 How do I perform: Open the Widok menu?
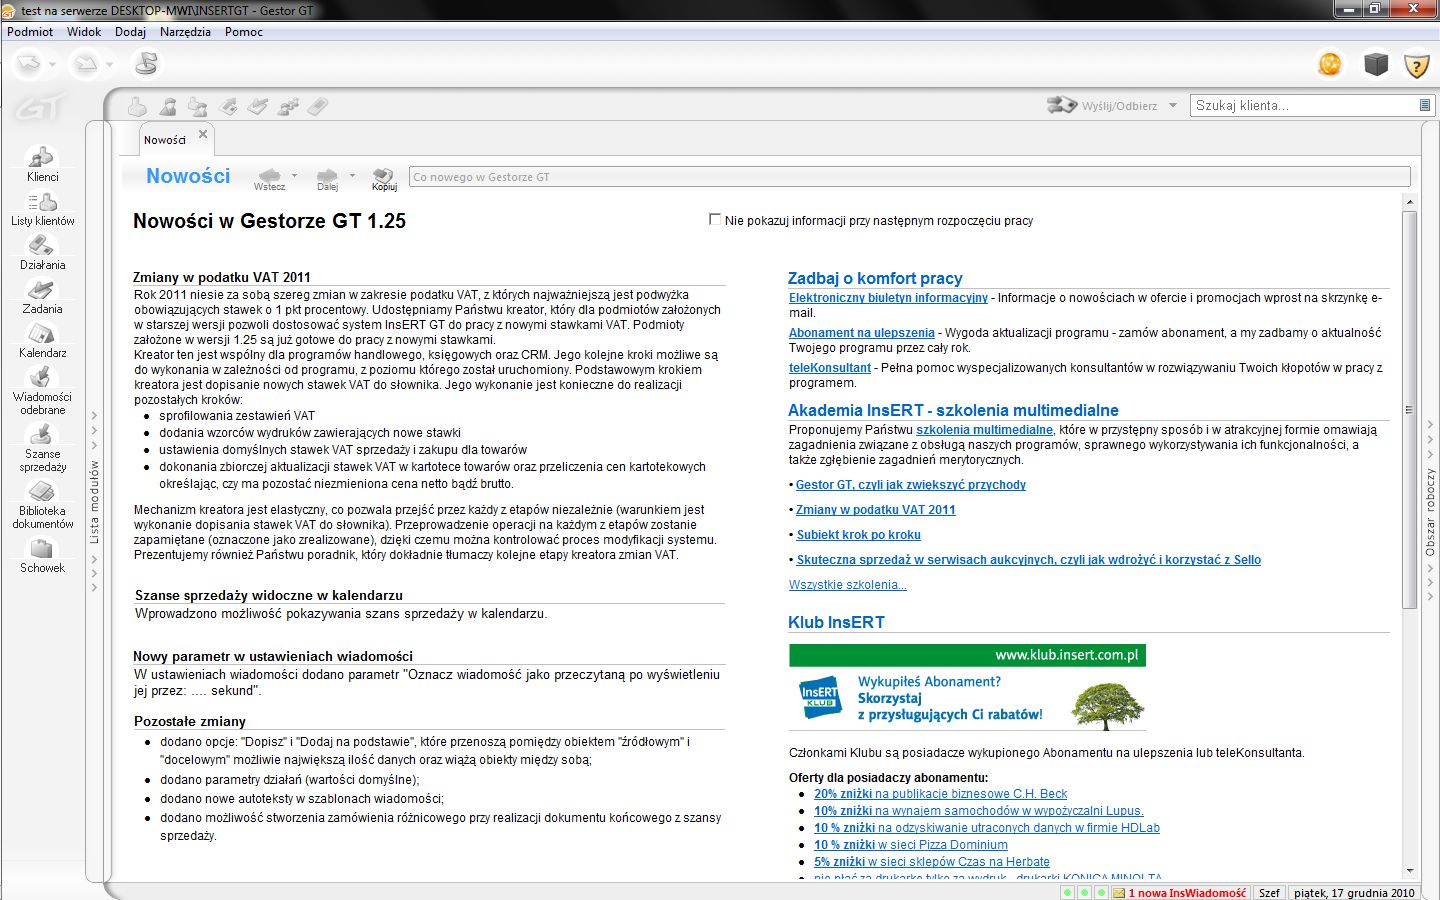click(x=84, y=32)
